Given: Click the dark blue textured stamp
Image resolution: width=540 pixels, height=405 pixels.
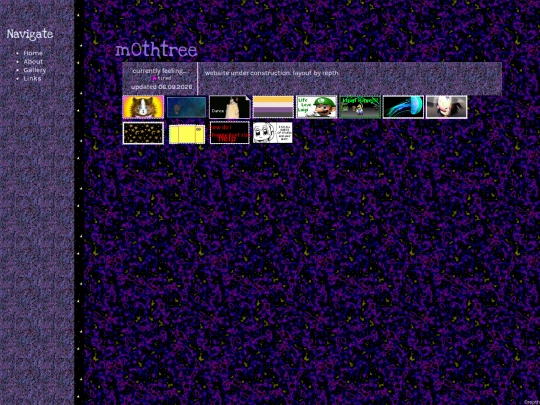Looking at the screenshot, I should click(x=186, y=107).
